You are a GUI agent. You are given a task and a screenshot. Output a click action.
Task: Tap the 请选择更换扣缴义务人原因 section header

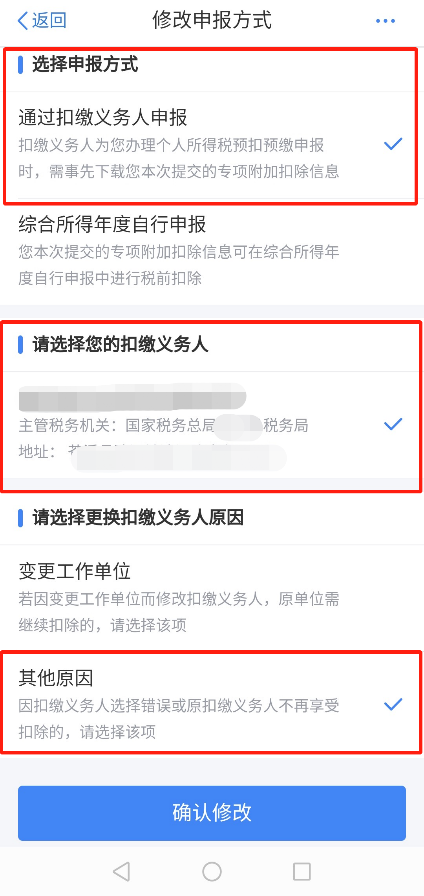tap(138, 518)
